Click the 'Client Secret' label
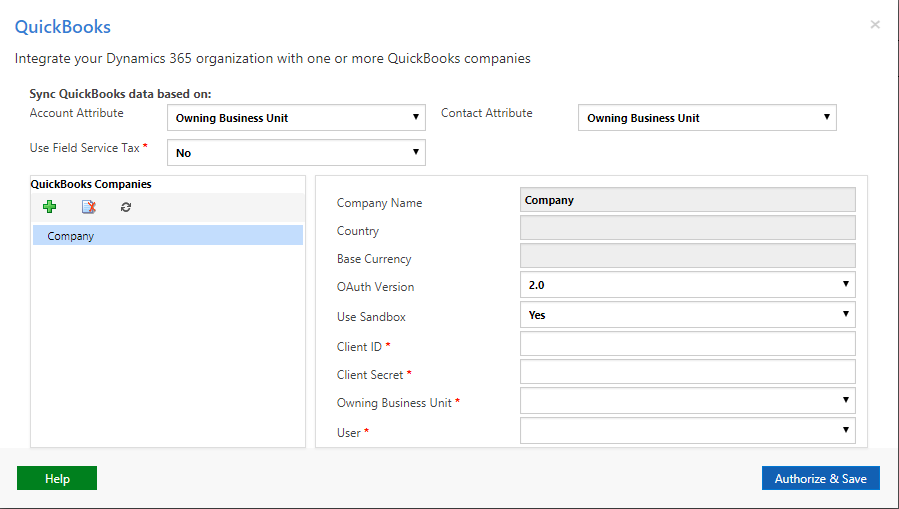Viewport: 899px width, 509px height. point(370,374)
